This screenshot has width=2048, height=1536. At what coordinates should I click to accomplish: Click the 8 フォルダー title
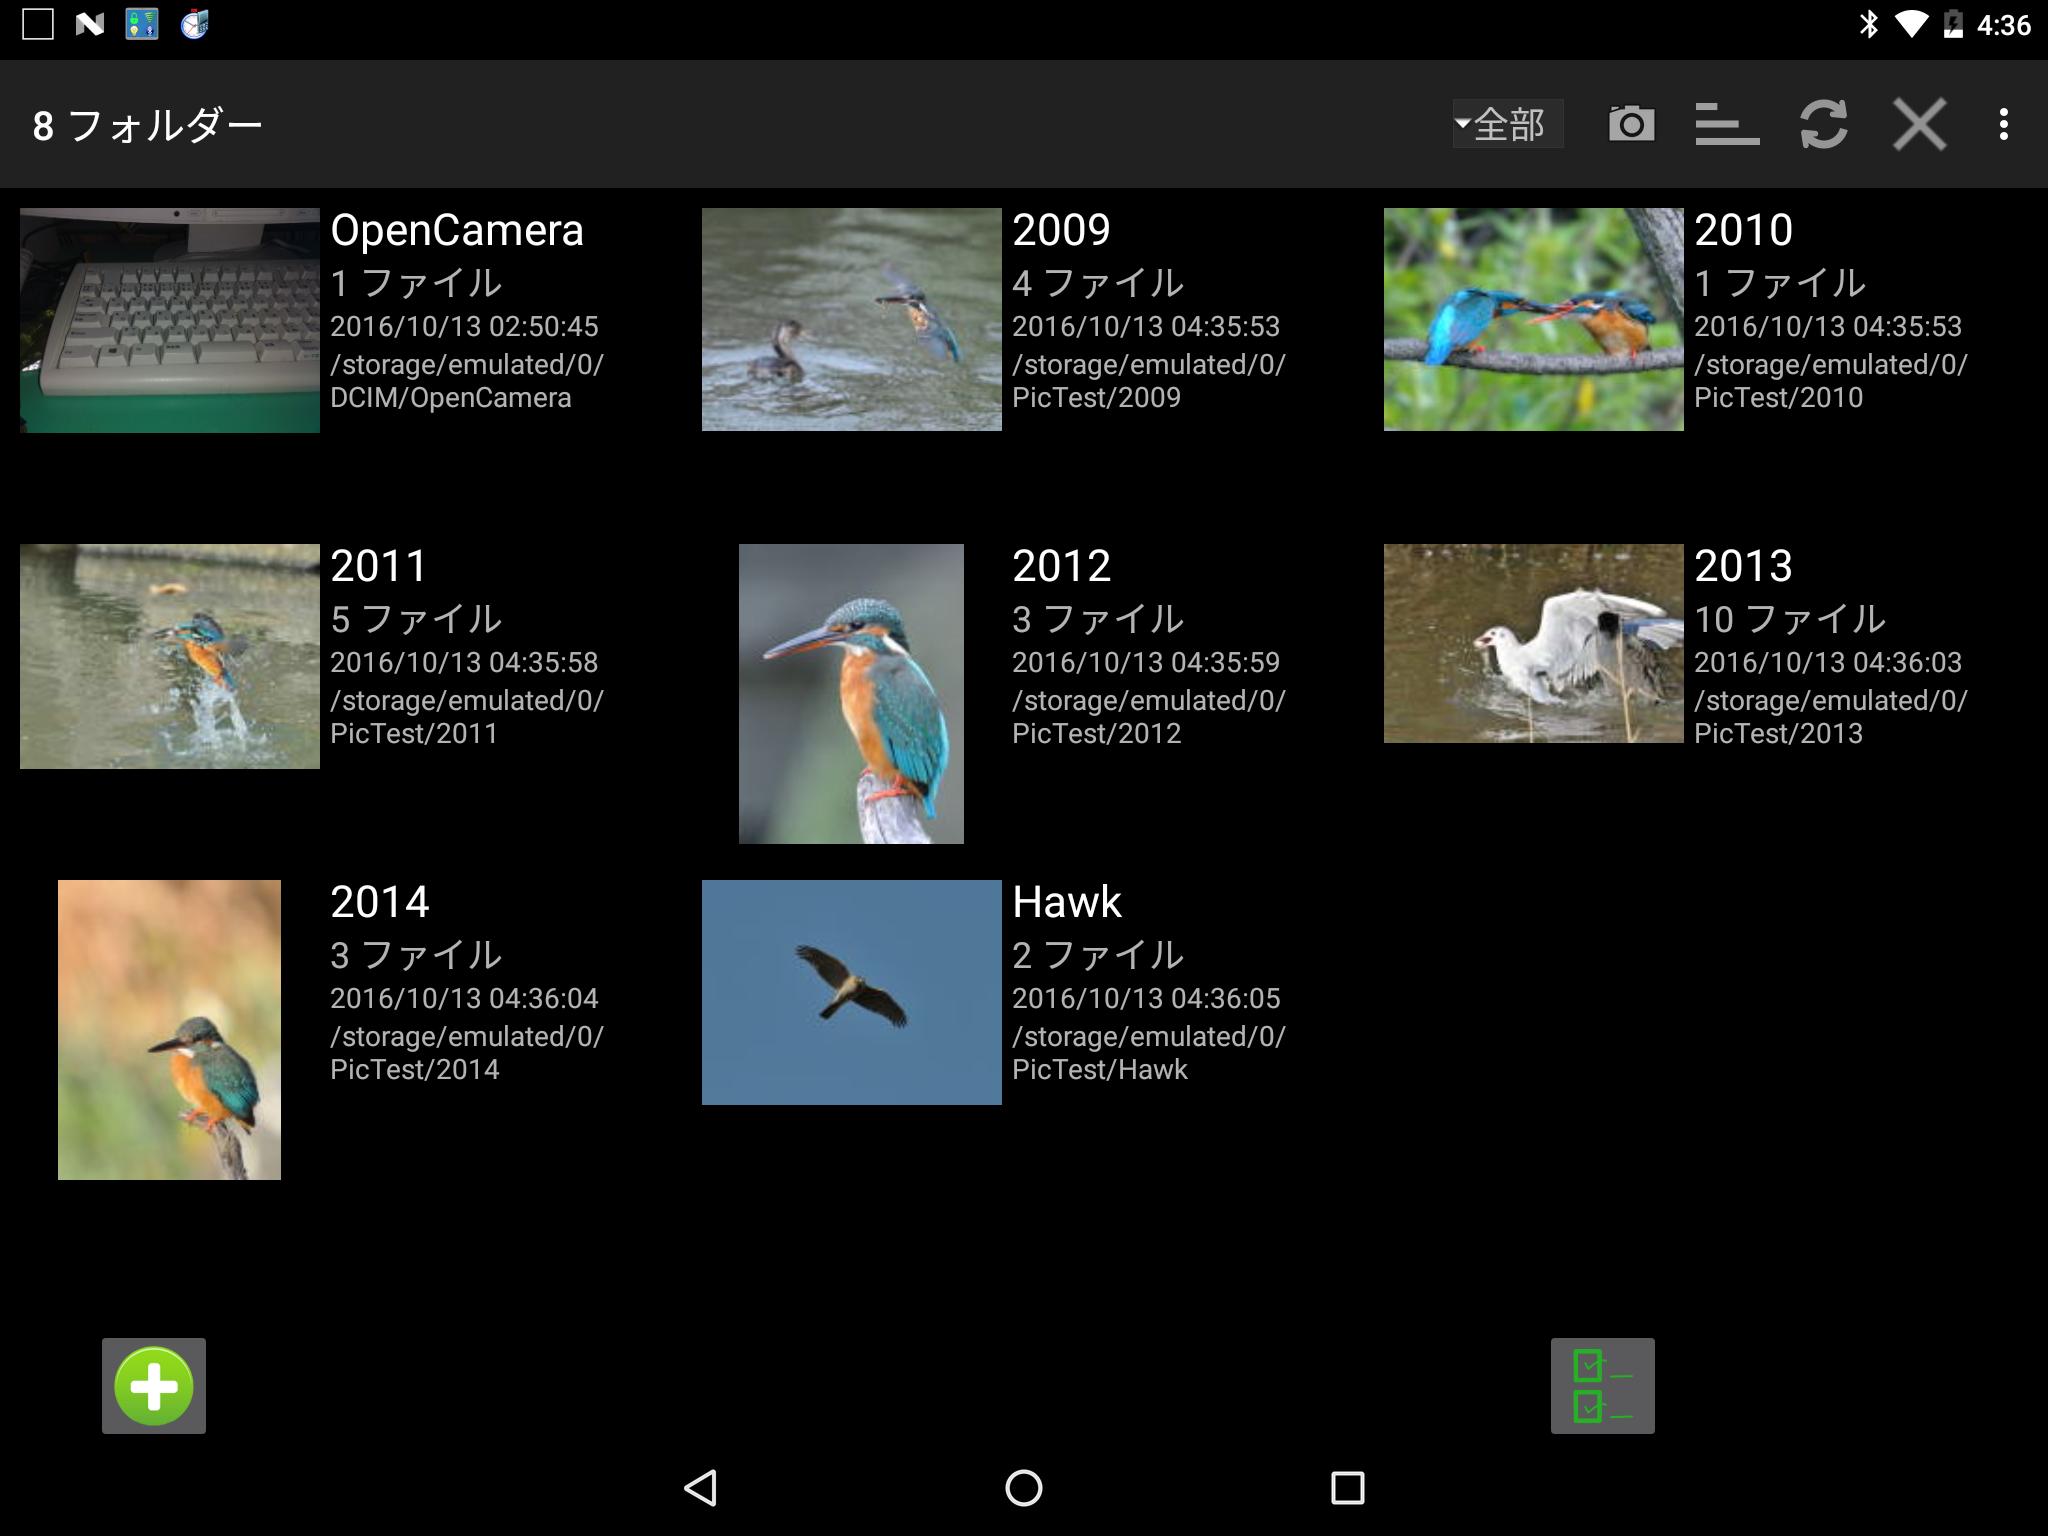coord(147,125)
